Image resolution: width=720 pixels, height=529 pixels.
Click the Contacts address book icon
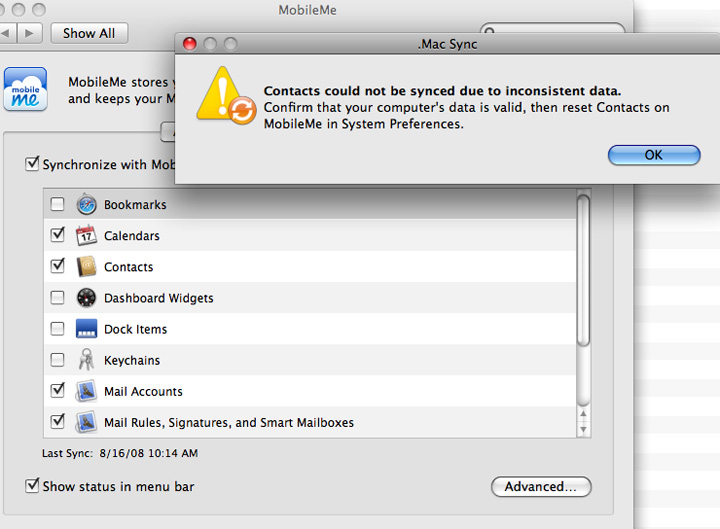(x=86, y=267)
